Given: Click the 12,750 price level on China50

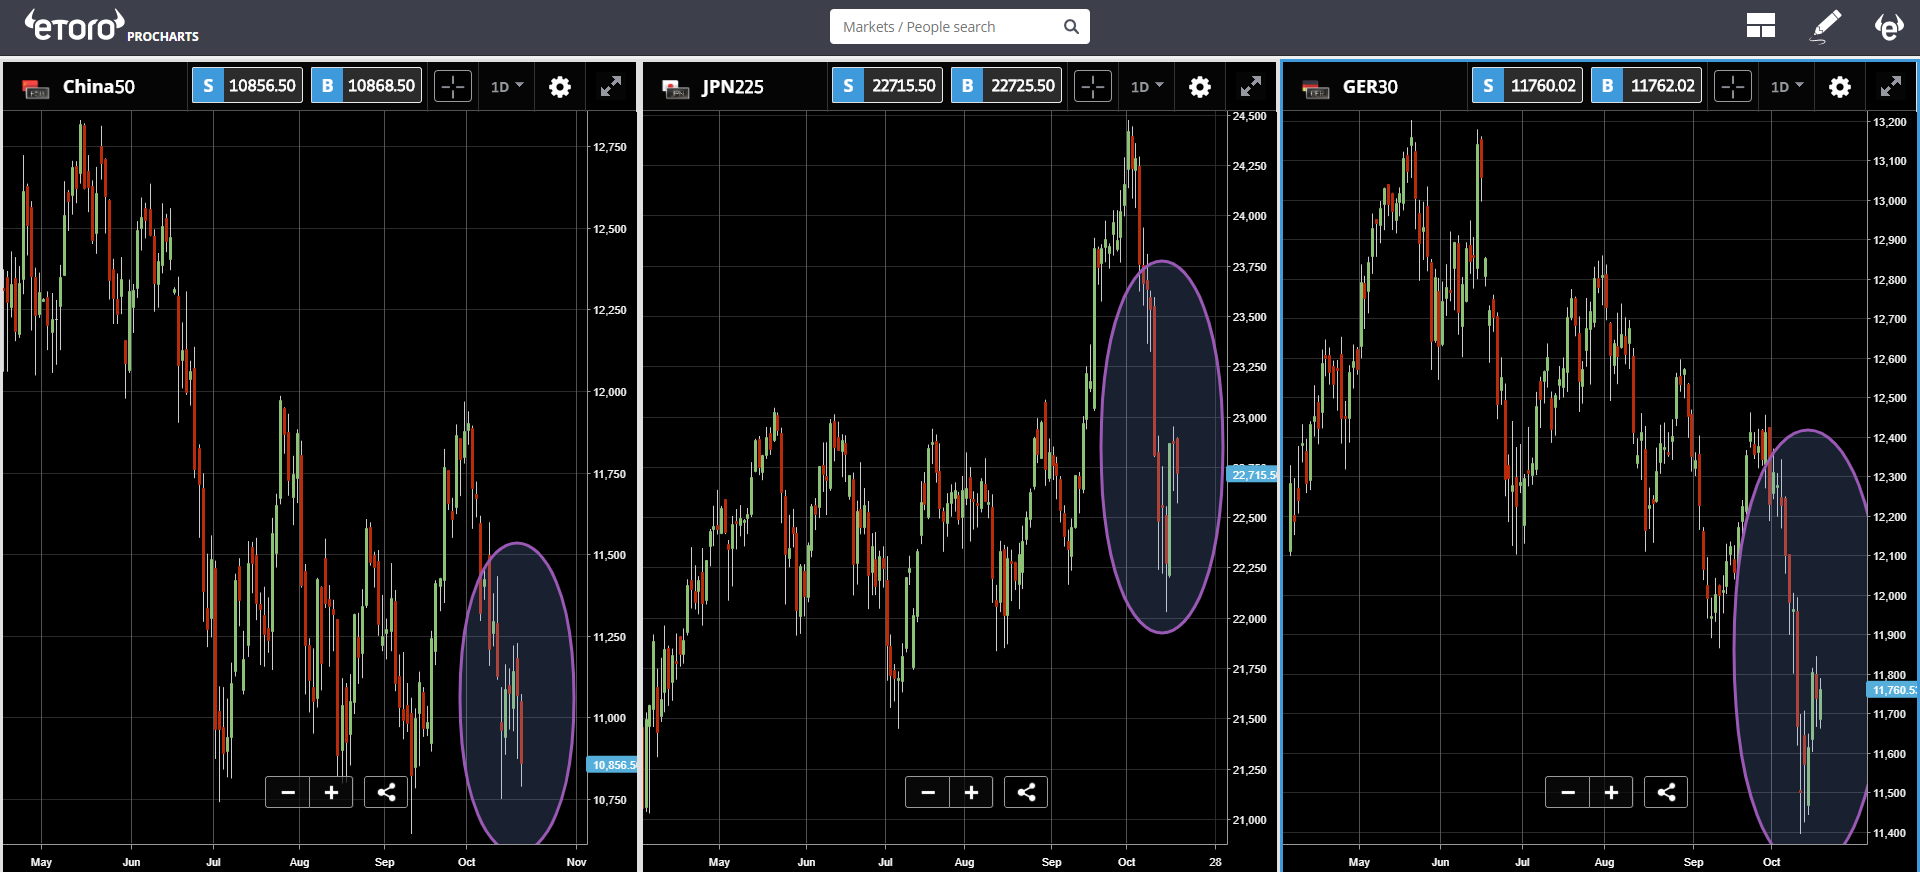Looking at the screenshot, I should click(x=610, y=147).
